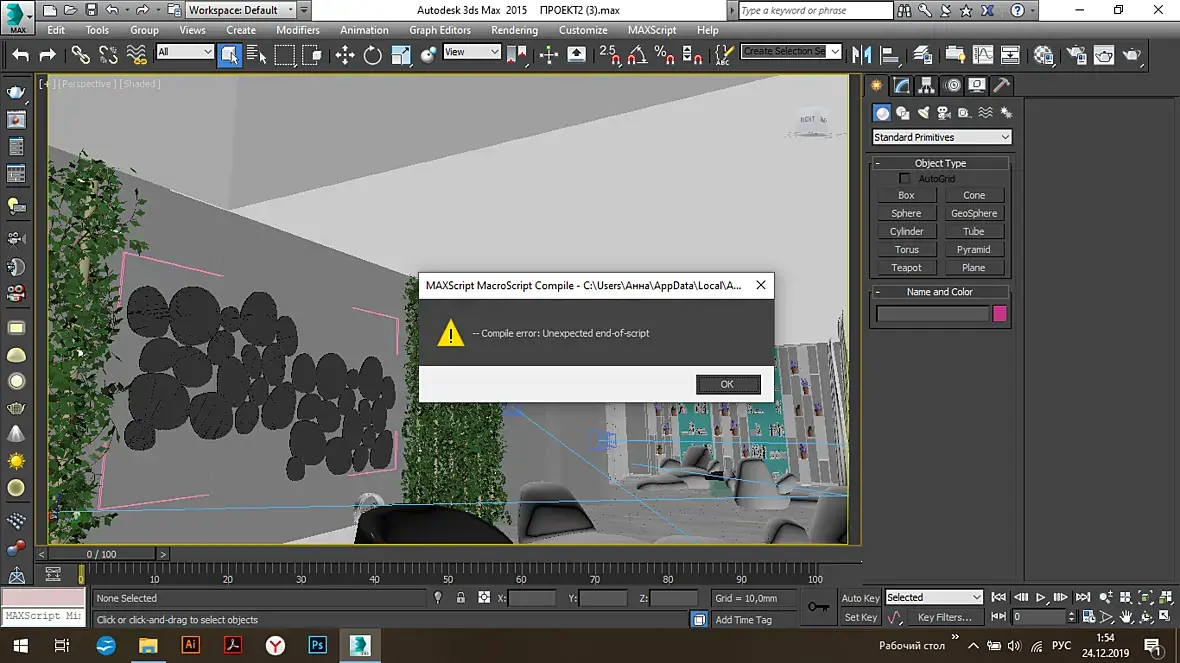Image resolution: width=1180 pixels, height=663 pixels.
Task: Click the Teapot primitive button
Action: click(906, 268)
